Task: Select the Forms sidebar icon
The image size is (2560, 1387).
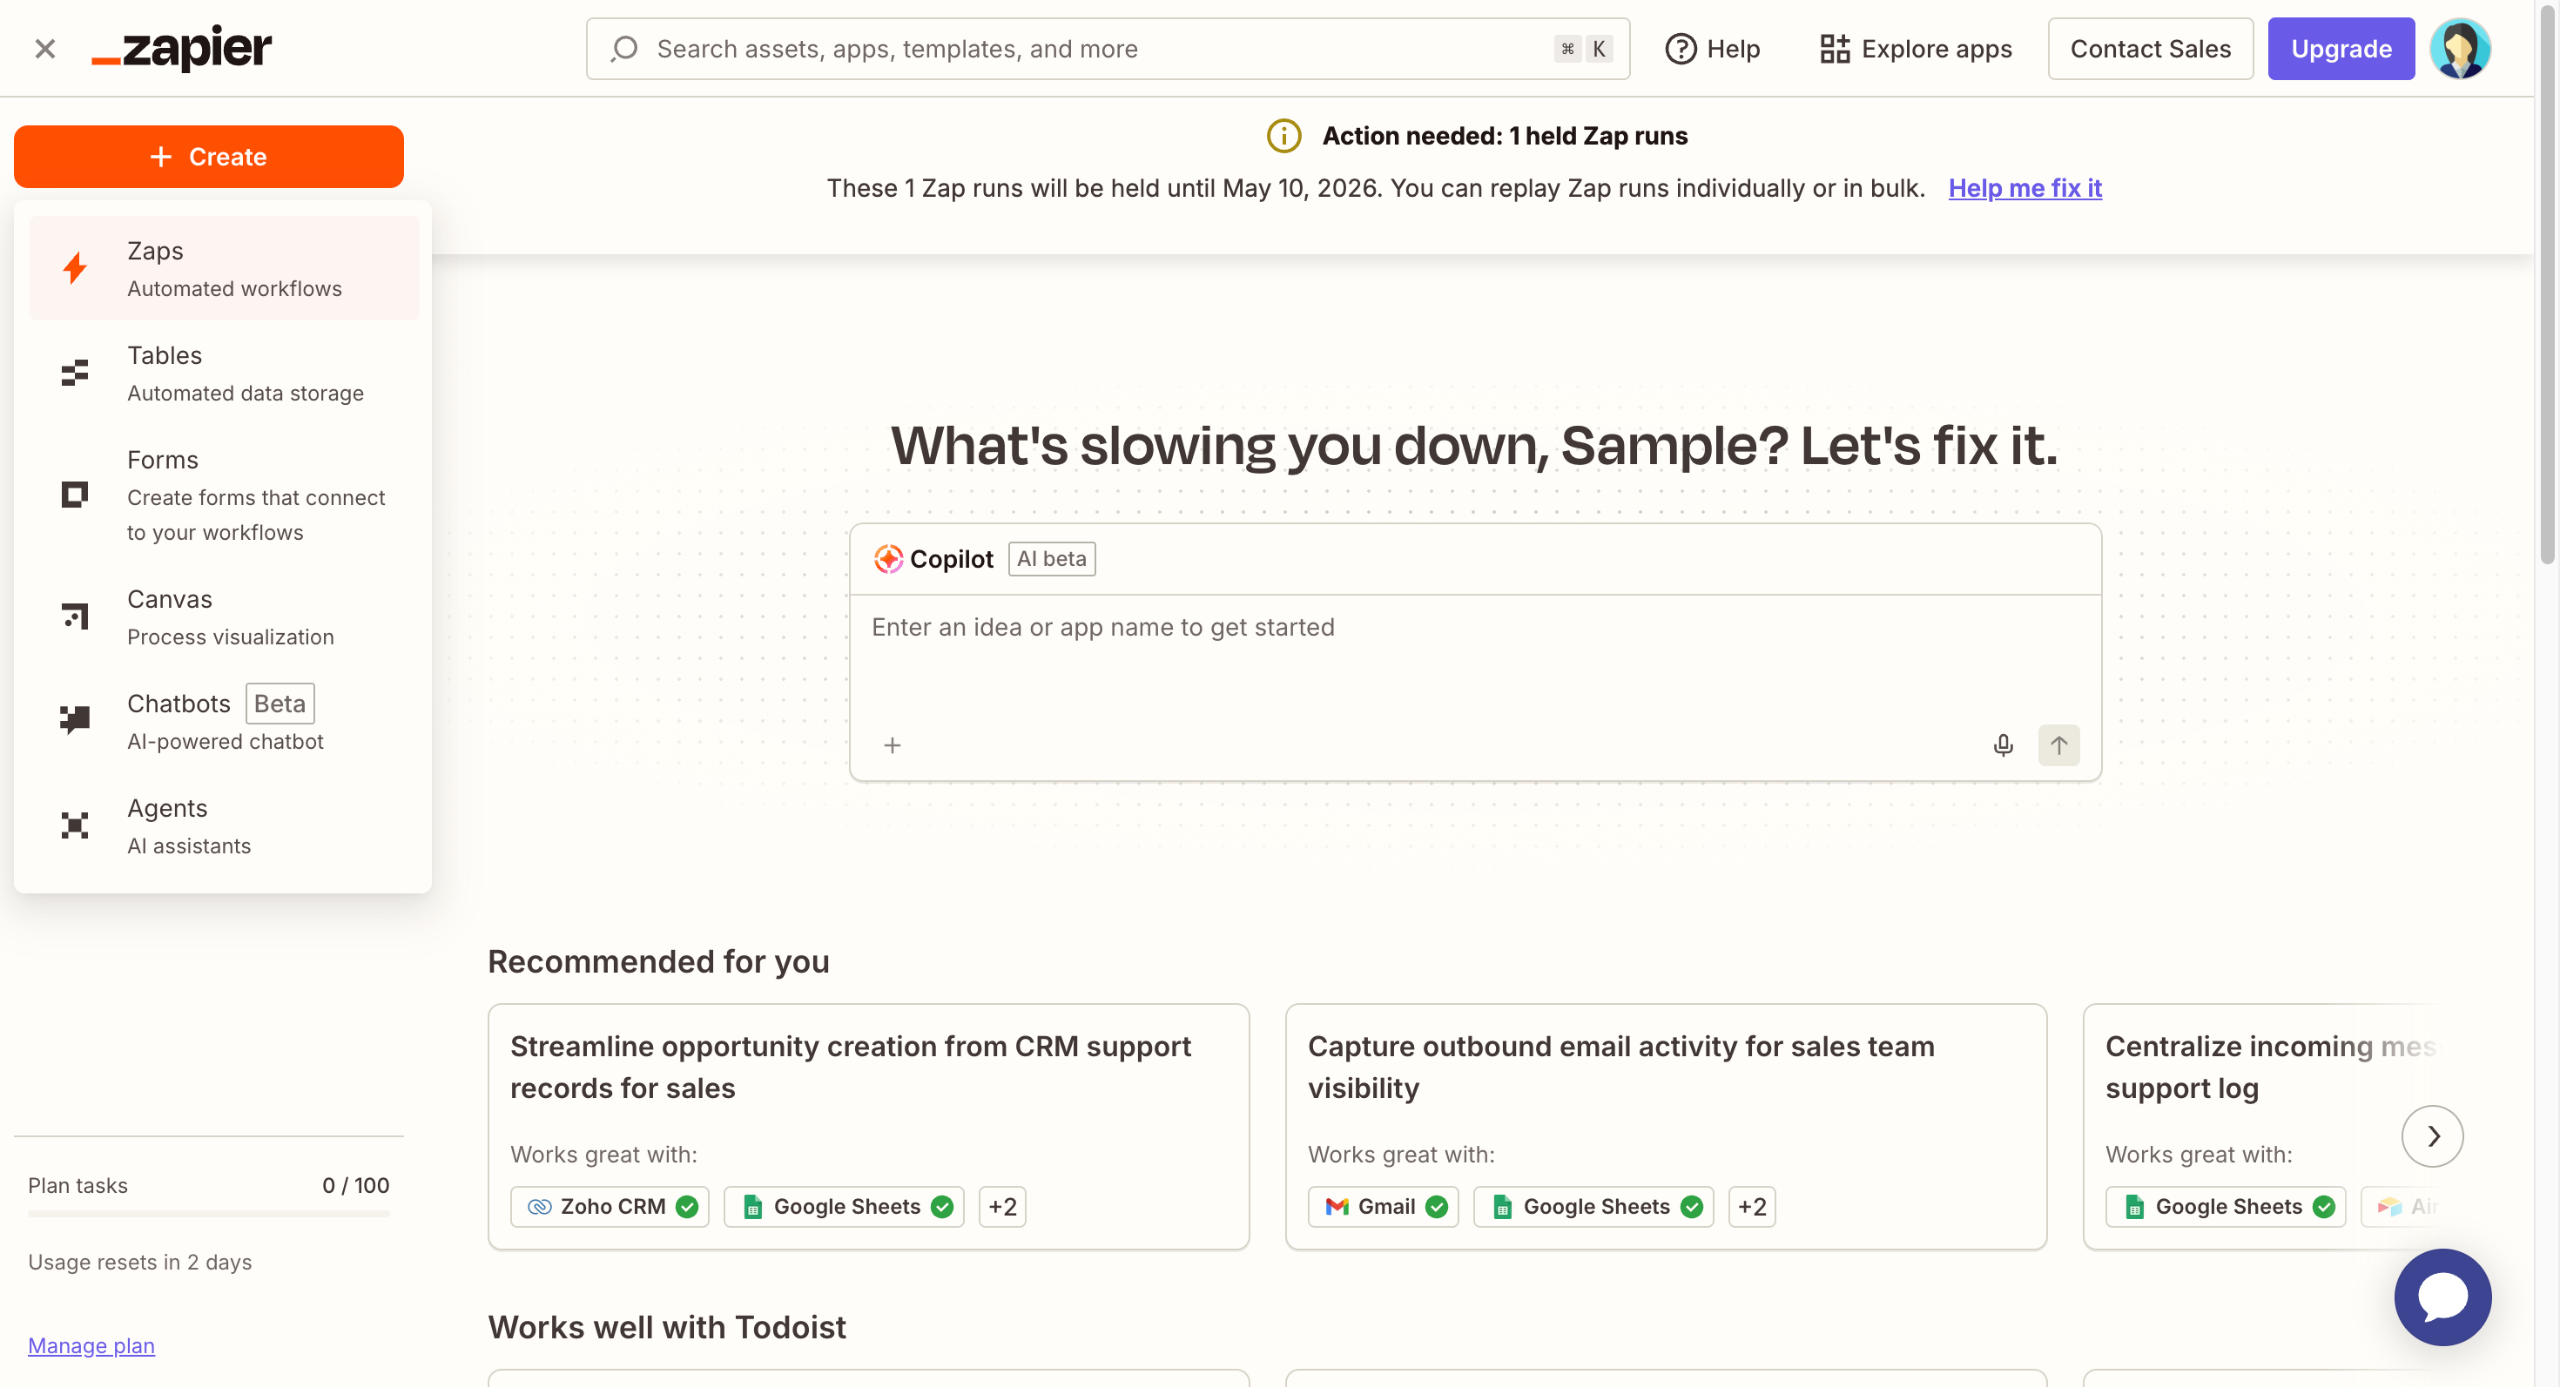Action: 75,495
